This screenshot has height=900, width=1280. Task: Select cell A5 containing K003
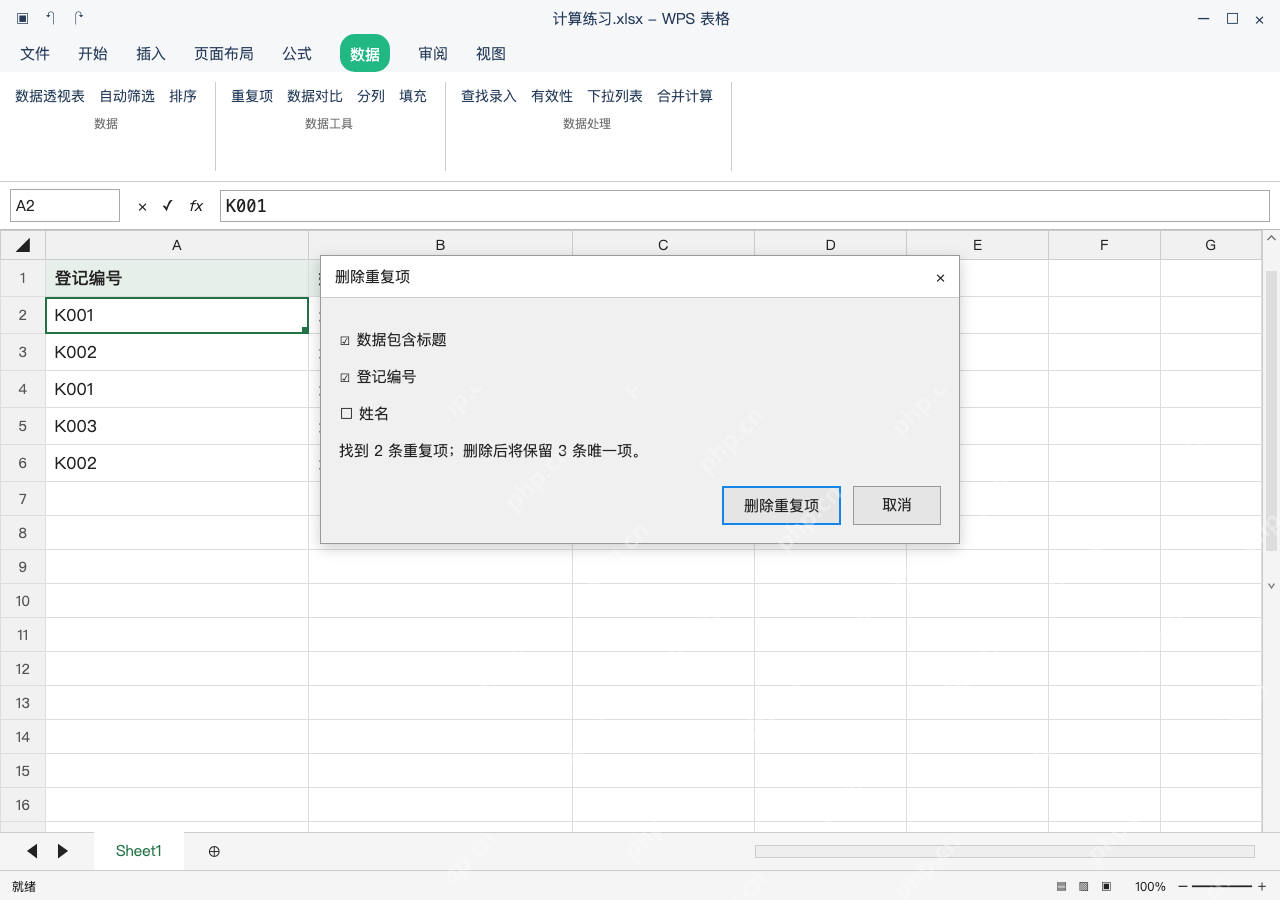coord(177,426)
